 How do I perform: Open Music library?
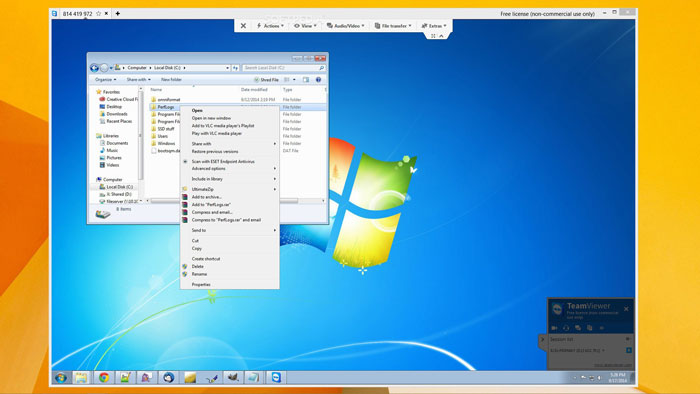pyautogui.click(x=109, y=150)
